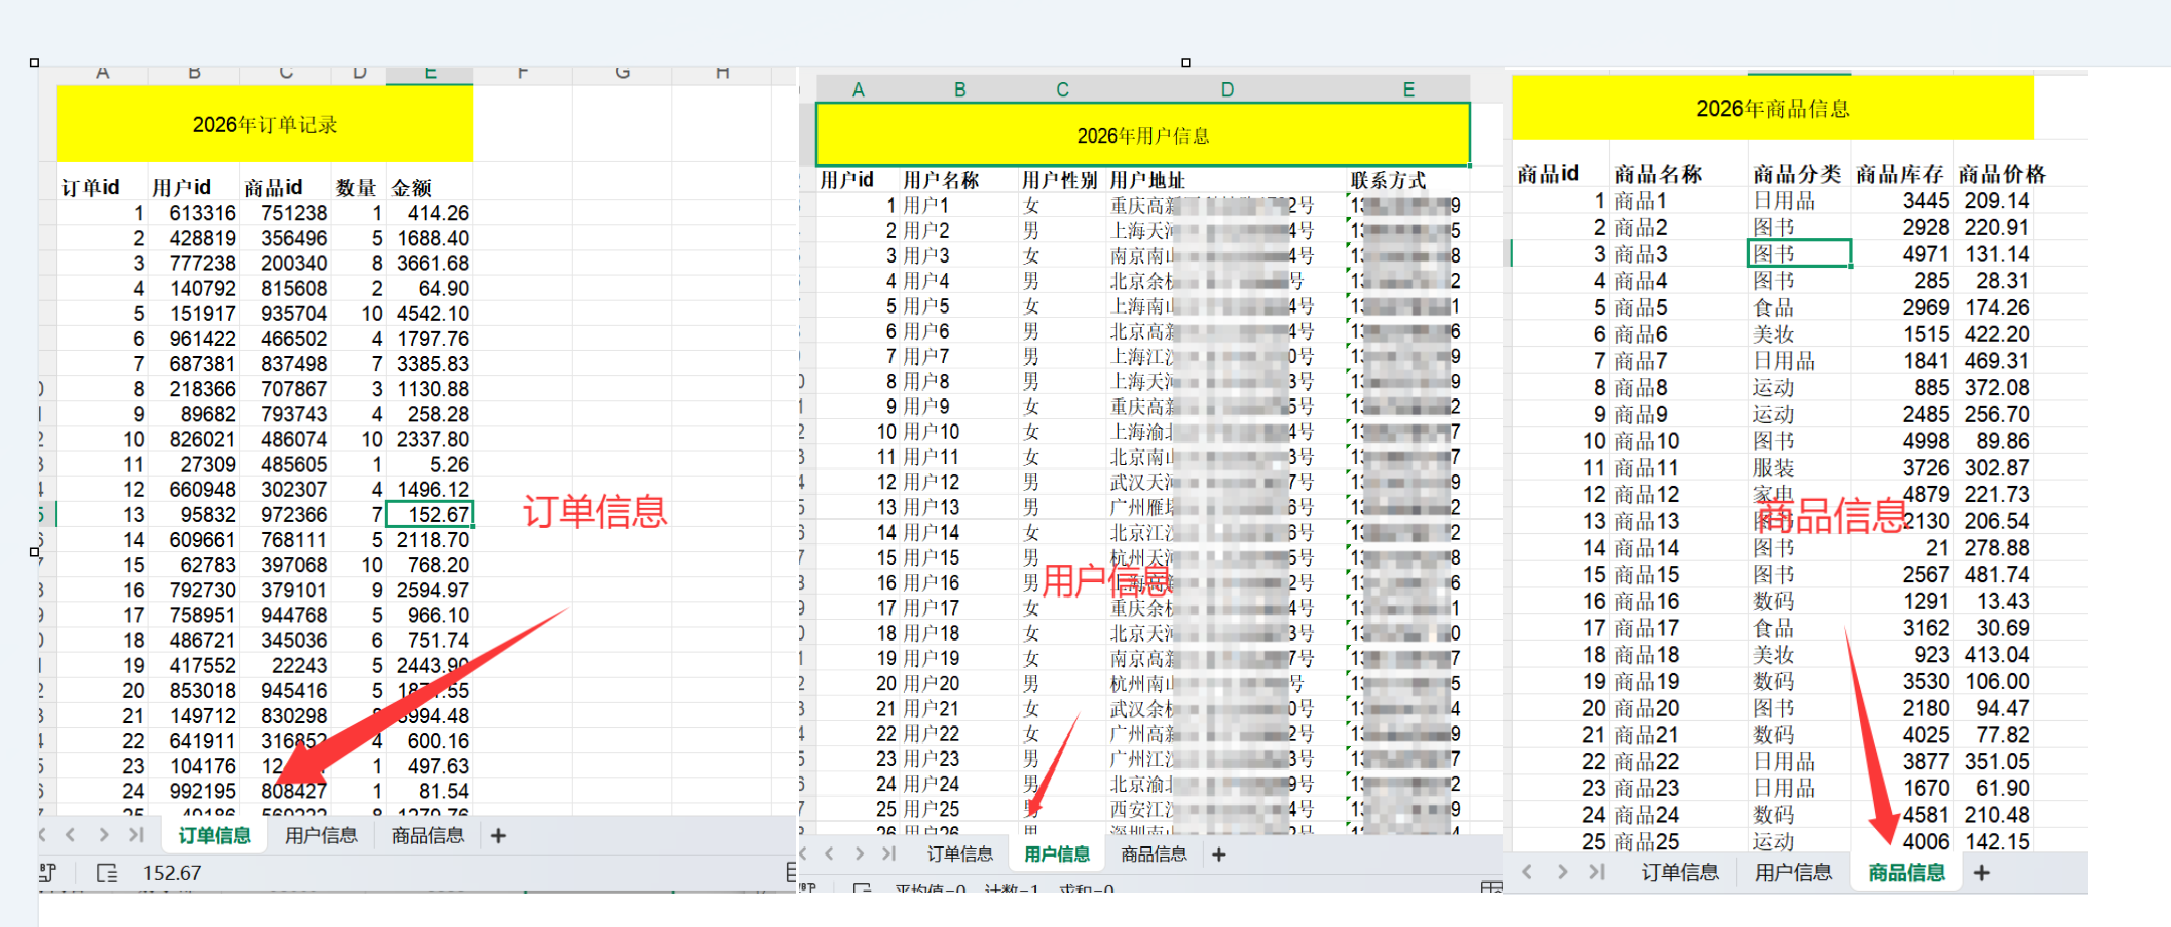Viewport: 2171px width, 927px height.
Task: Select column B header in user info sheet
Action: point(959,89)
